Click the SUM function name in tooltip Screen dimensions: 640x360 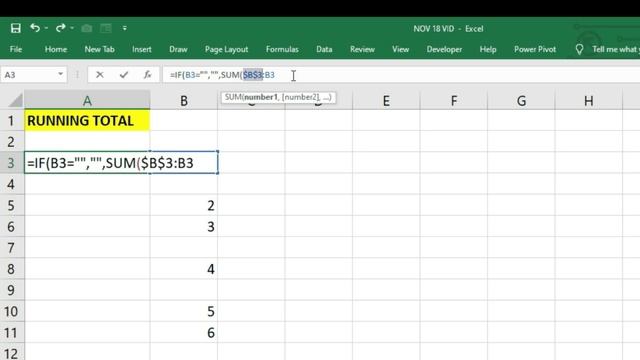pos(233,97)
